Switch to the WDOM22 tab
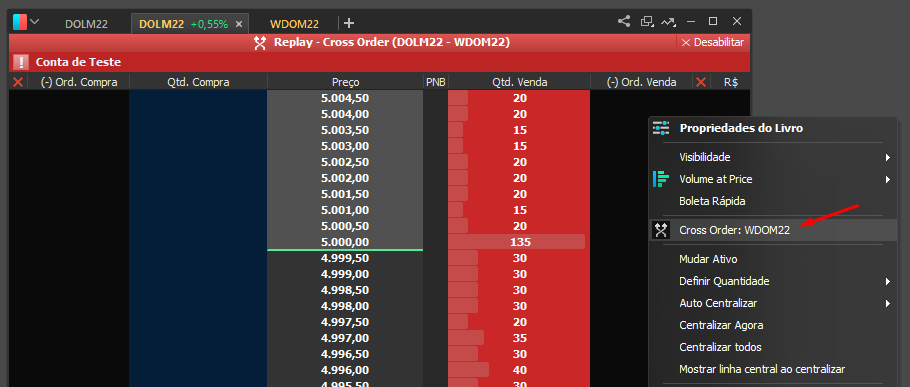 [x=294, y=24]
